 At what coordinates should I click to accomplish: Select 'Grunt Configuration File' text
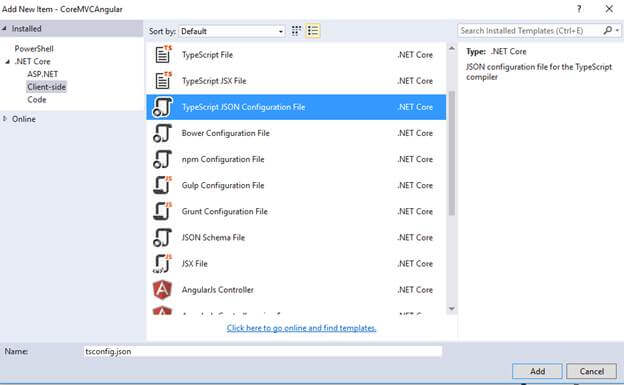[225, 211]
